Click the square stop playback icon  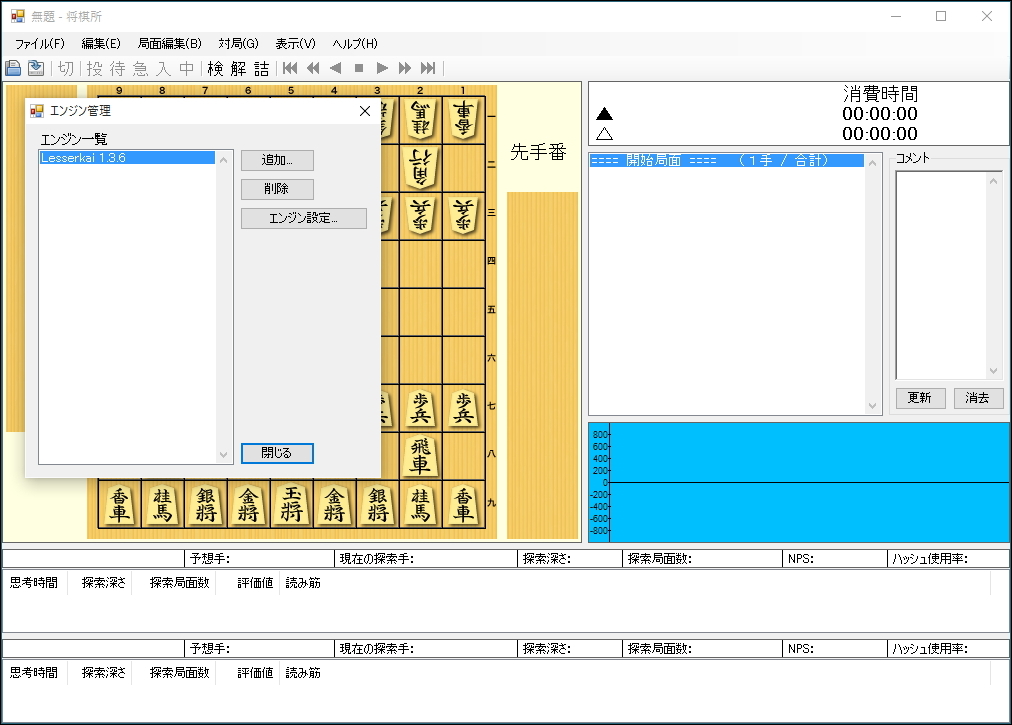(x=358, y=67)
